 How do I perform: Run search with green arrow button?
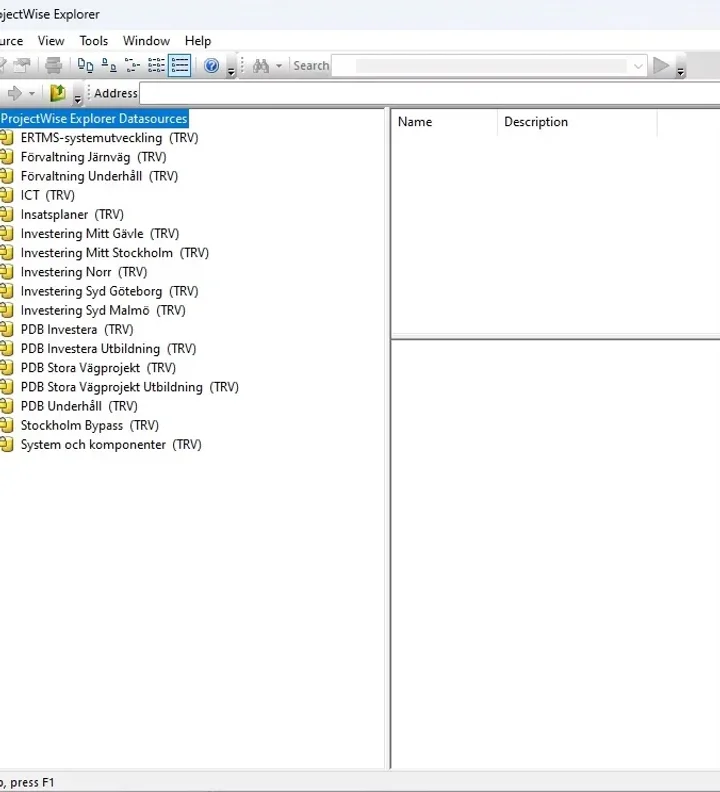coord(661,66)
